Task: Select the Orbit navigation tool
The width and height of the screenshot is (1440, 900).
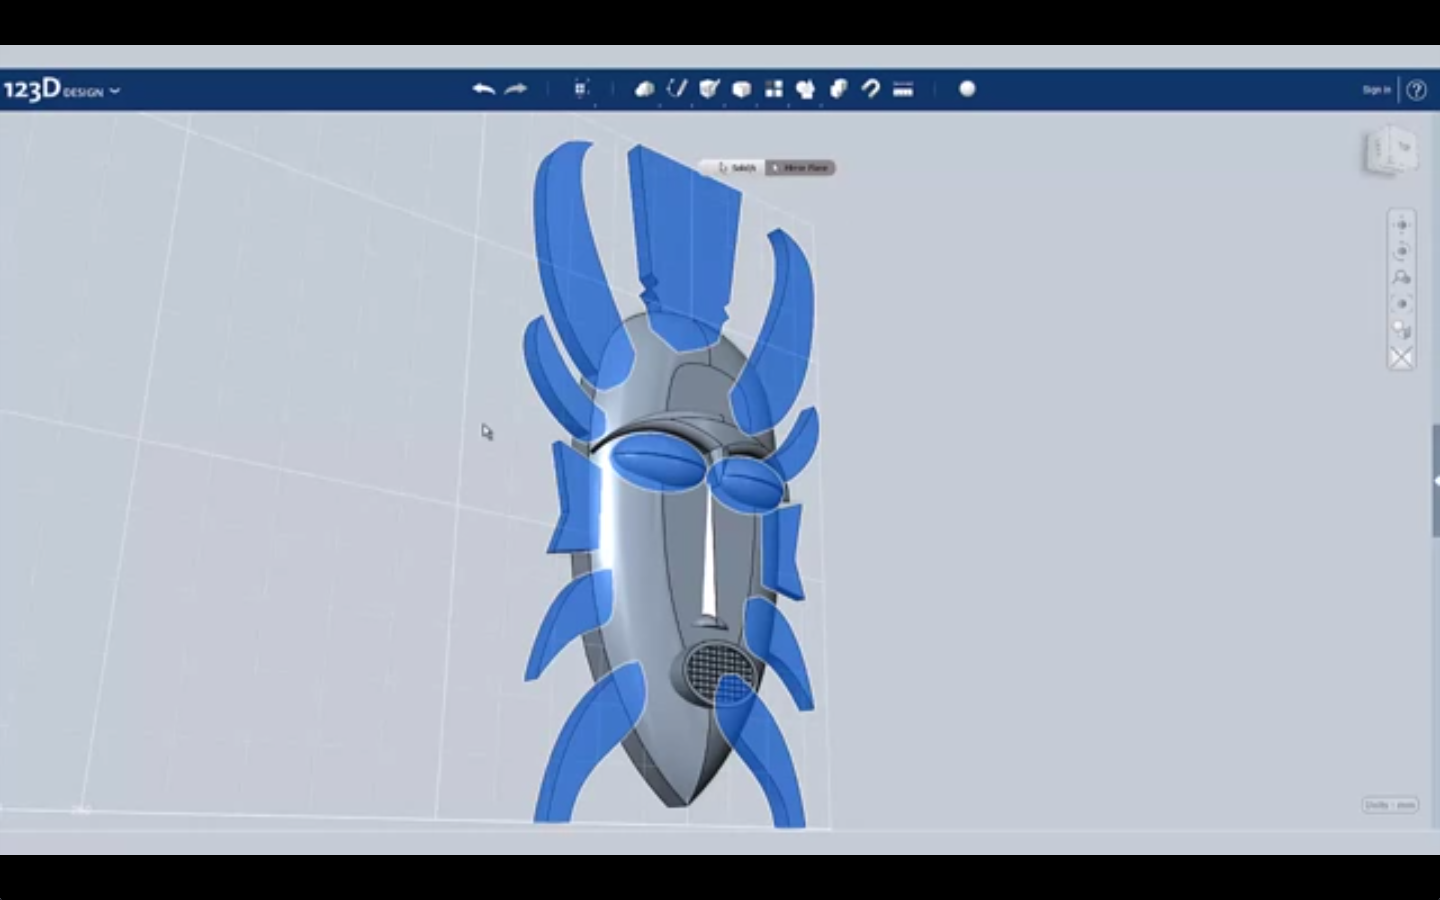Action: [x=1401, y=251]
